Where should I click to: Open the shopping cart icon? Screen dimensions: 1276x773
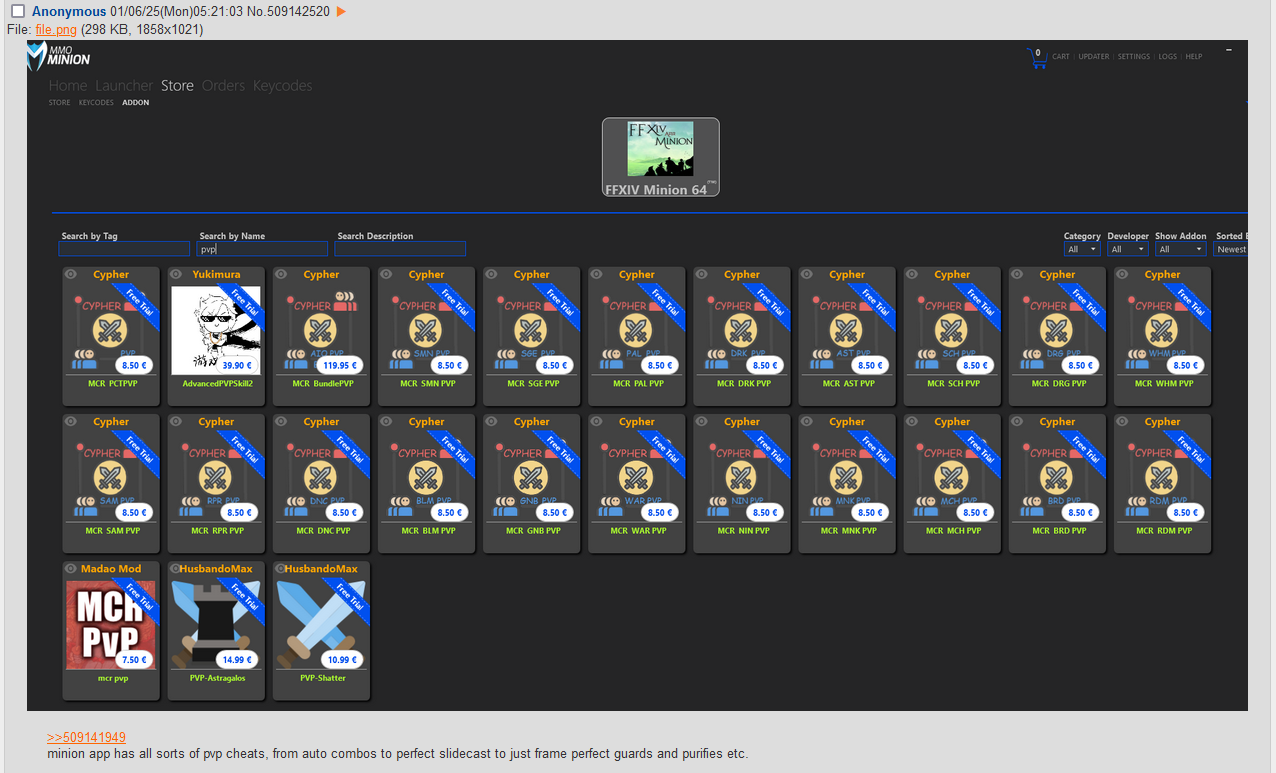tap(1037, 58)
